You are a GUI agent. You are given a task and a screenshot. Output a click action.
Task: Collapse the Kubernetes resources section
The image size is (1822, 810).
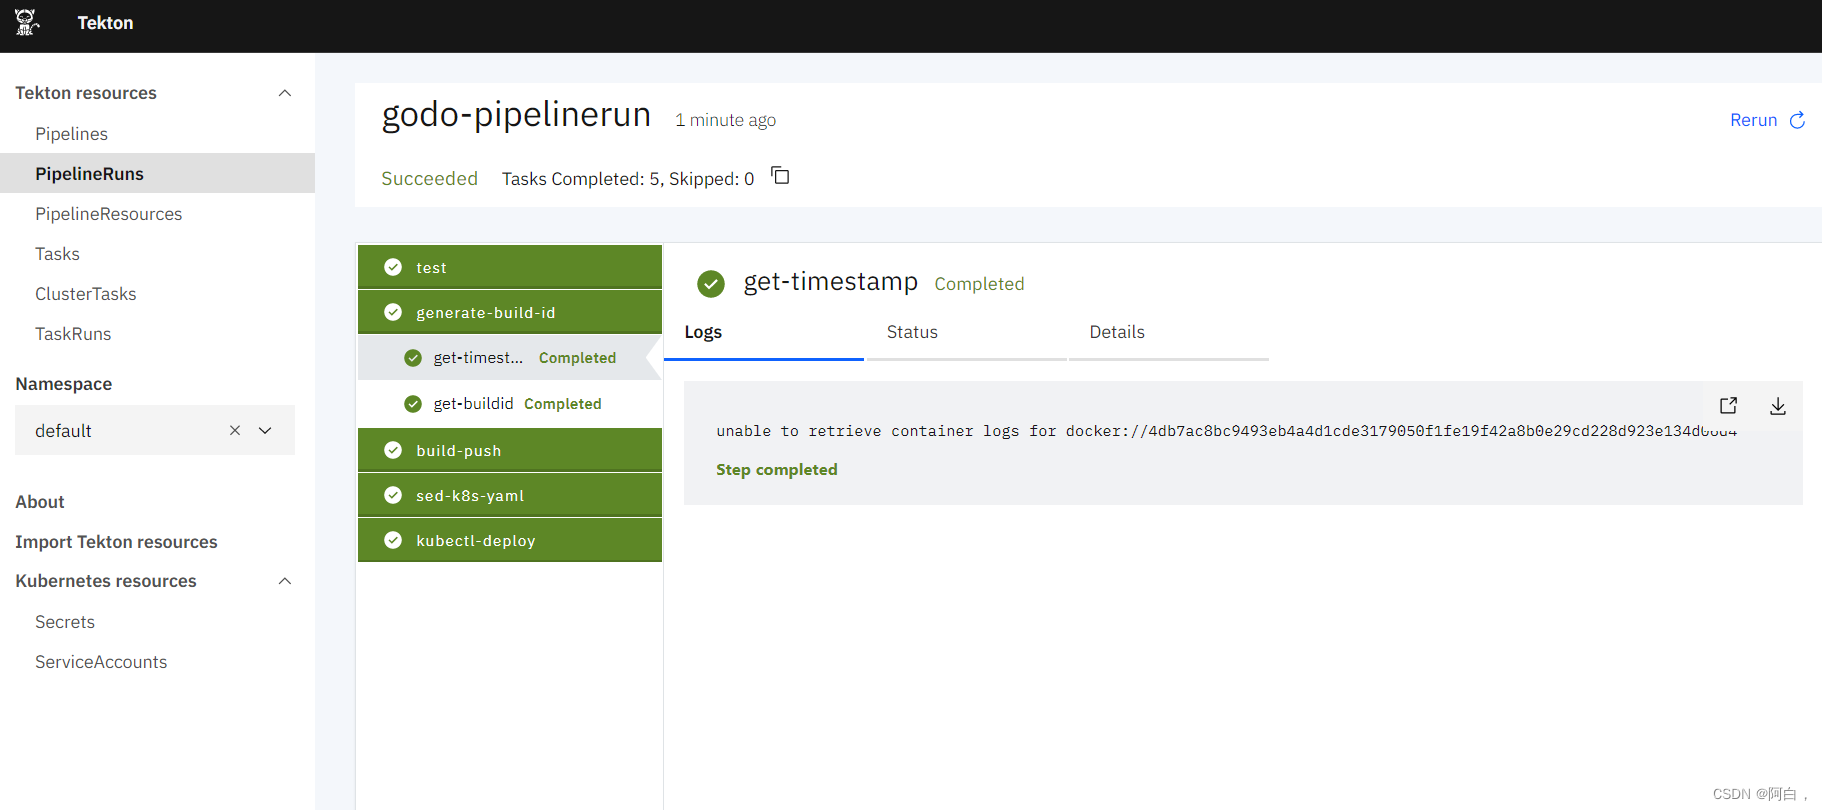coord(285,581)
